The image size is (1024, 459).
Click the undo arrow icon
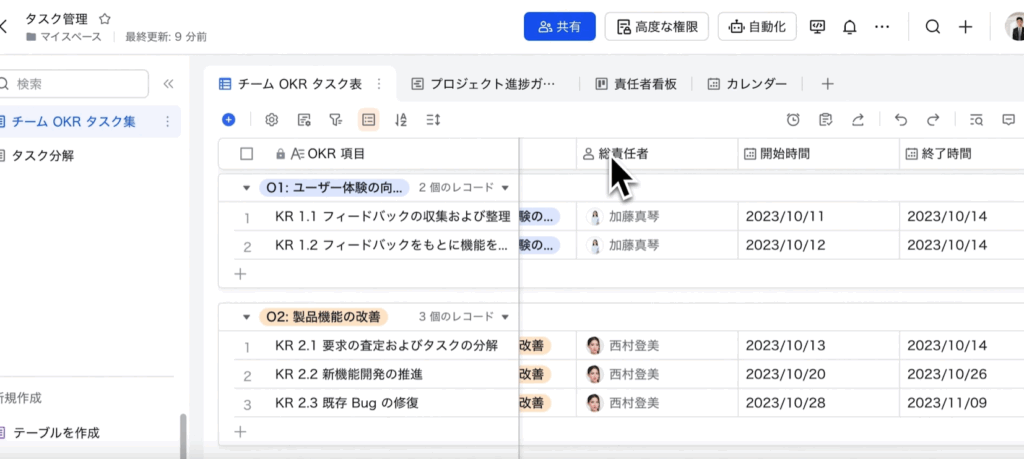[901, 119]
